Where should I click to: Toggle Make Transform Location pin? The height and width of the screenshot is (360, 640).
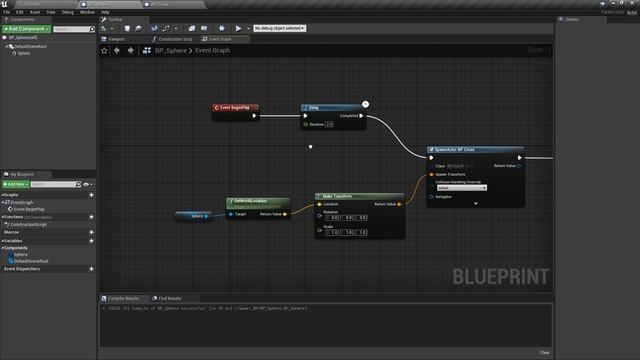point(320,204)
